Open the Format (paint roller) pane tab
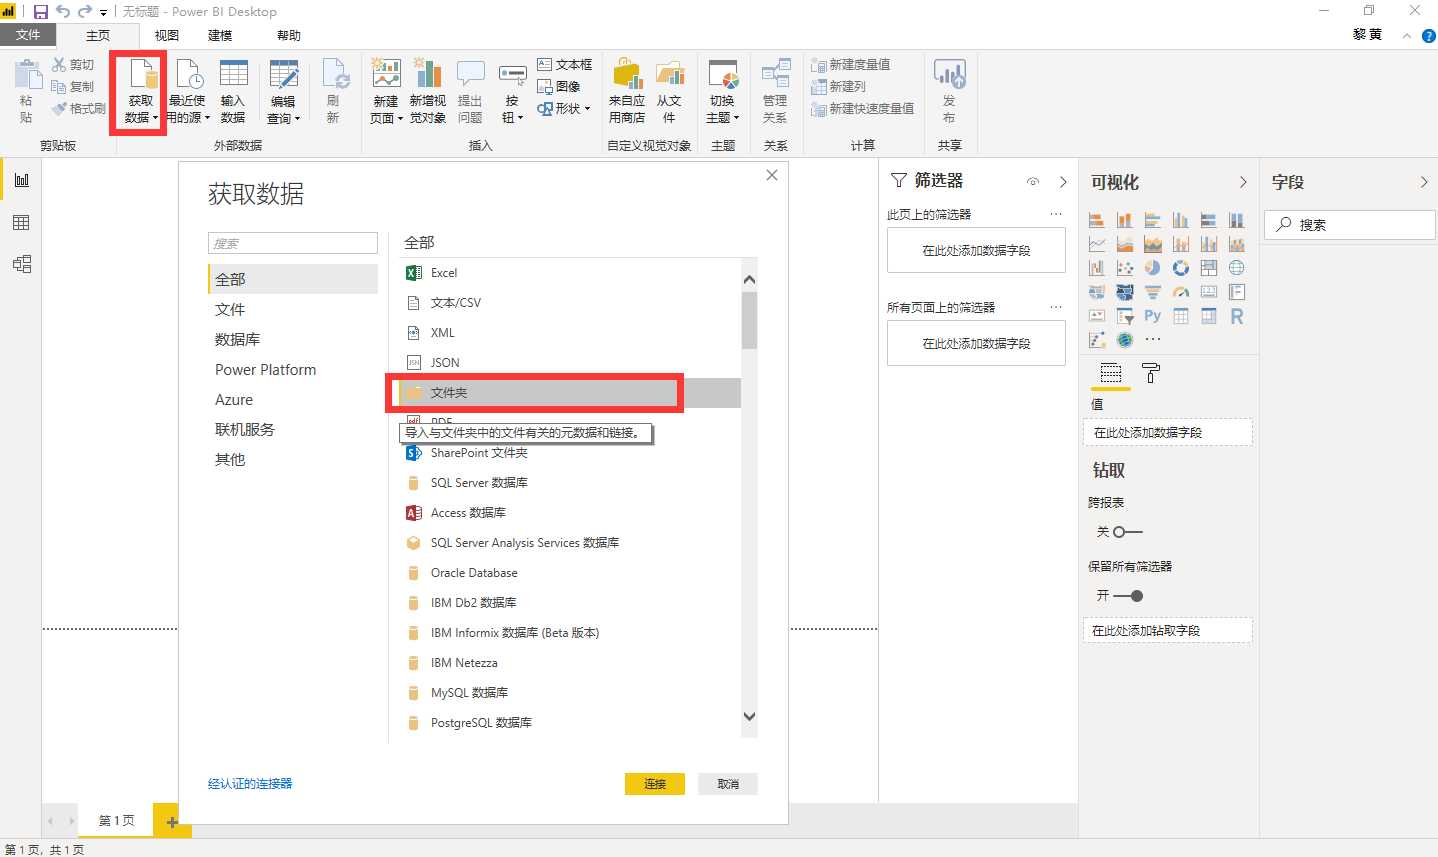The width and height of the screenshot is (1438, 857). (x=1151, y=373)
